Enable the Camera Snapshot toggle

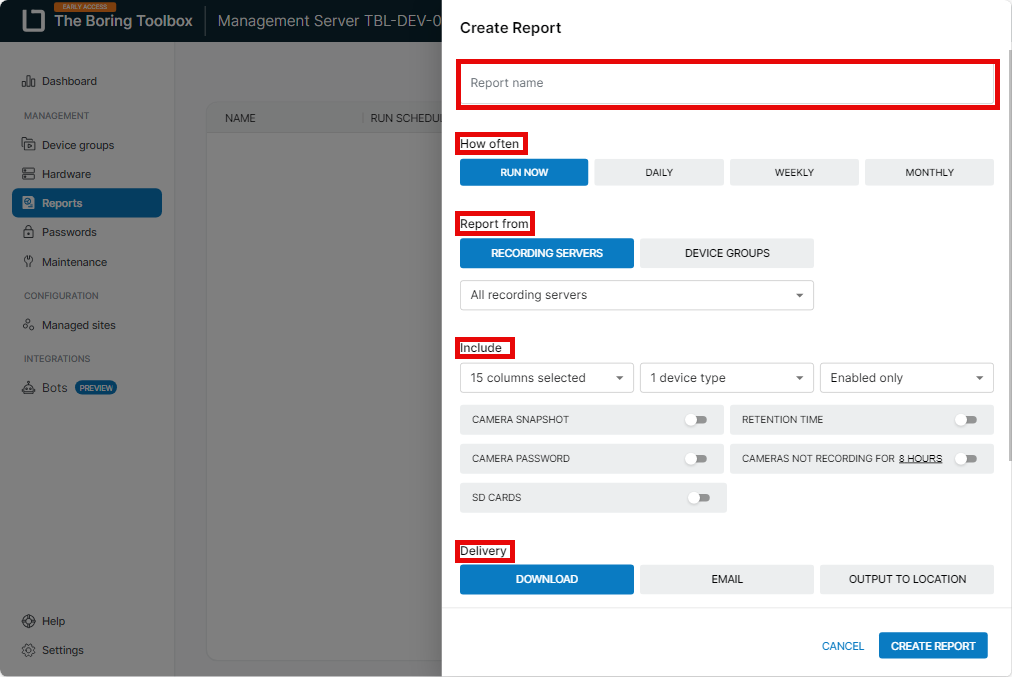coord(696,420)
